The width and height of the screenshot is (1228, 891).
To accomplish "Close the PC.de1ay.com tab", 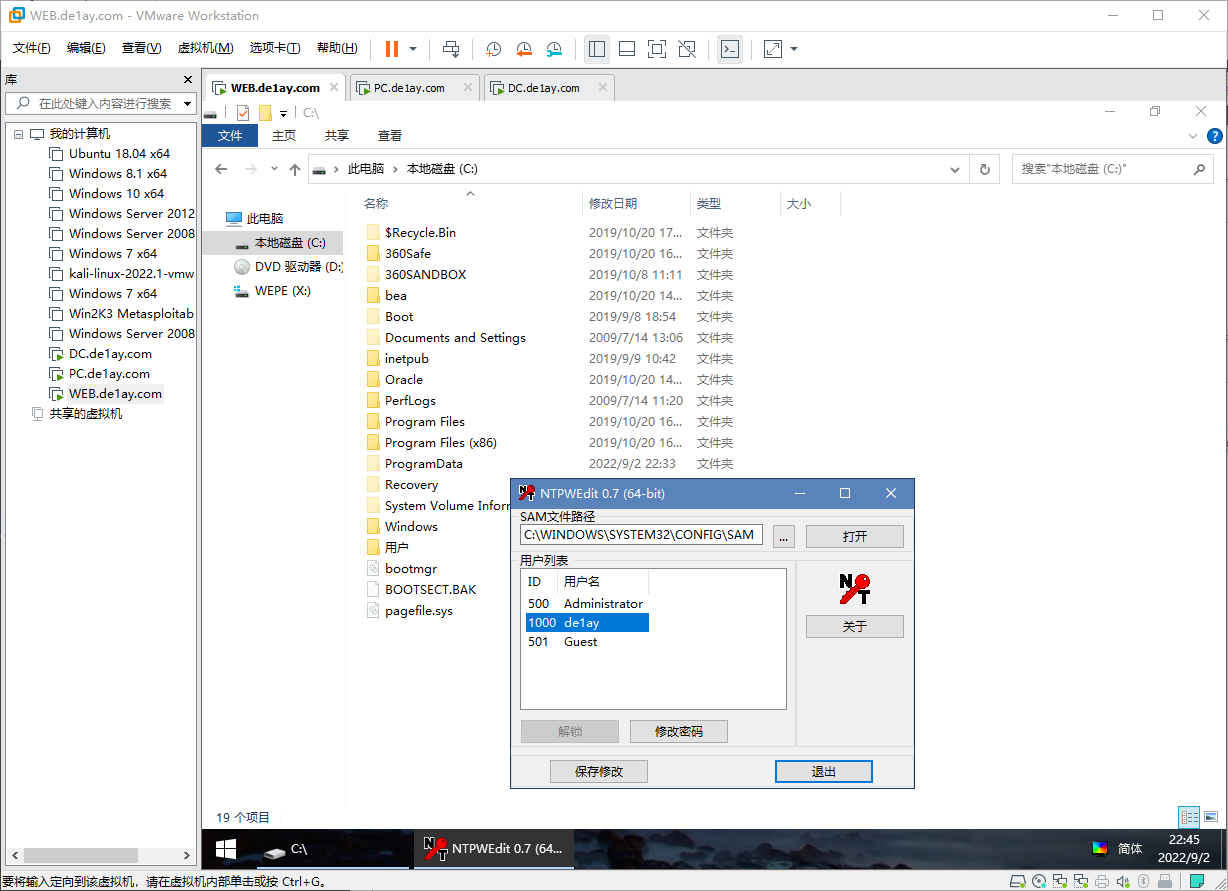I will click(467, 88).
